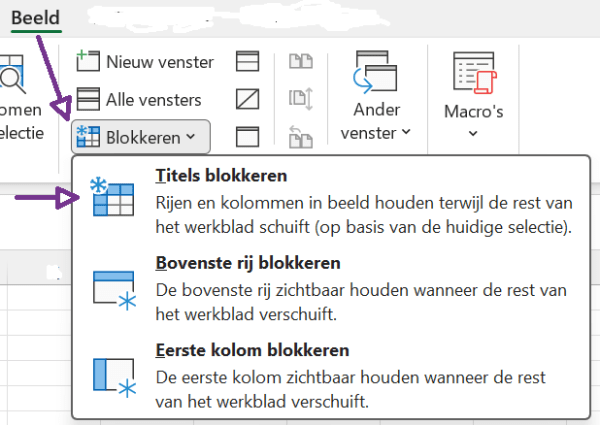600x425 pixels.
Task: Click the "Ander" label text
Action: pos(377,110)
